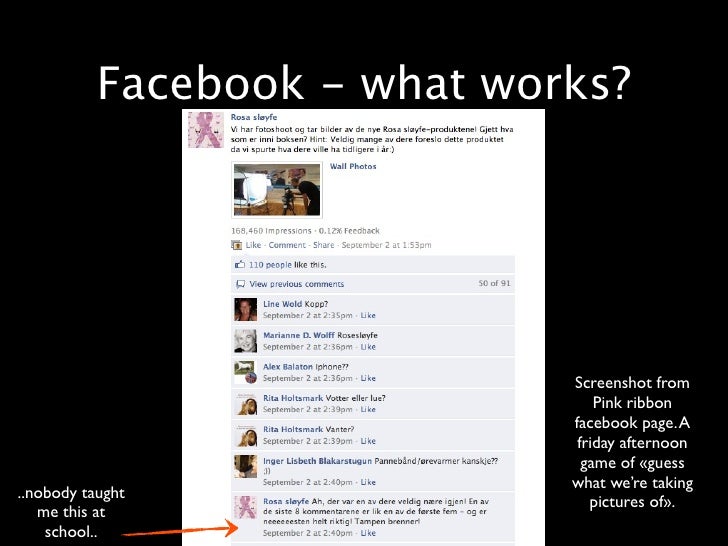The image size is (728, 546).
Task: Like Alex Balaton's Iphone?? comment
Action: coord(368,378)
